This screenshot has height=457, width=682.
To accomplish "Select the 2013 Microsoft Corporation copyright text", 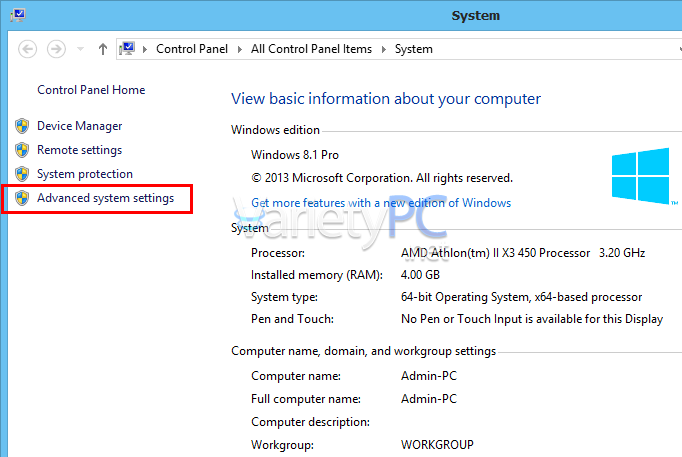I will click(x=382, y=178).
